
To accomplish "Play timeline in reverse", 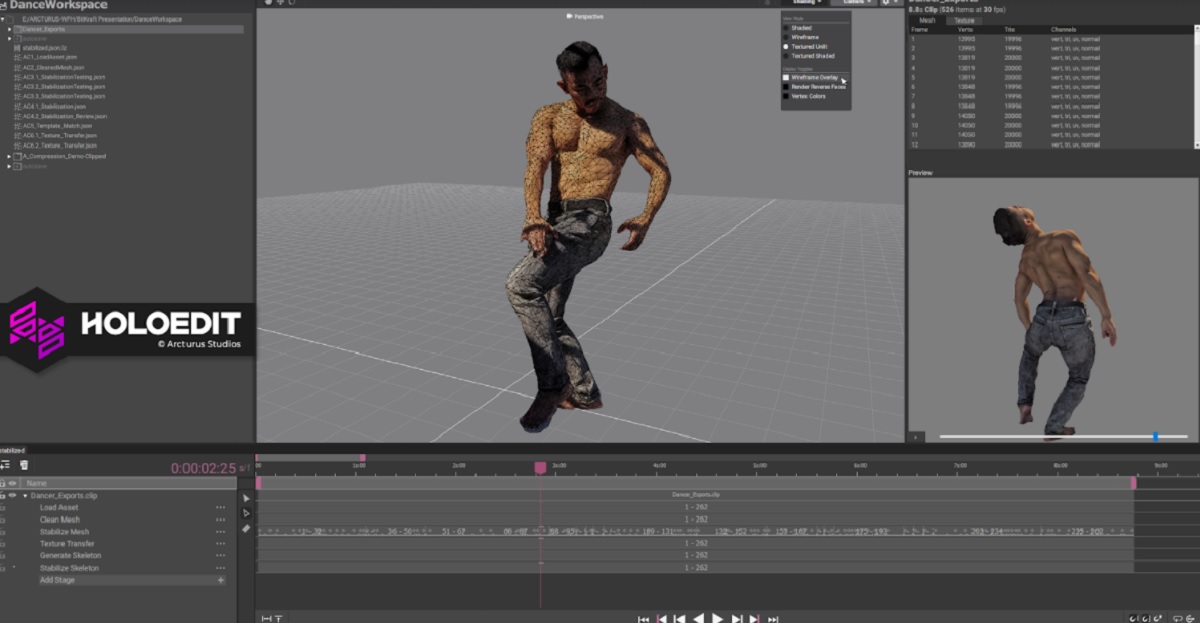I will [x=698, y=619].
